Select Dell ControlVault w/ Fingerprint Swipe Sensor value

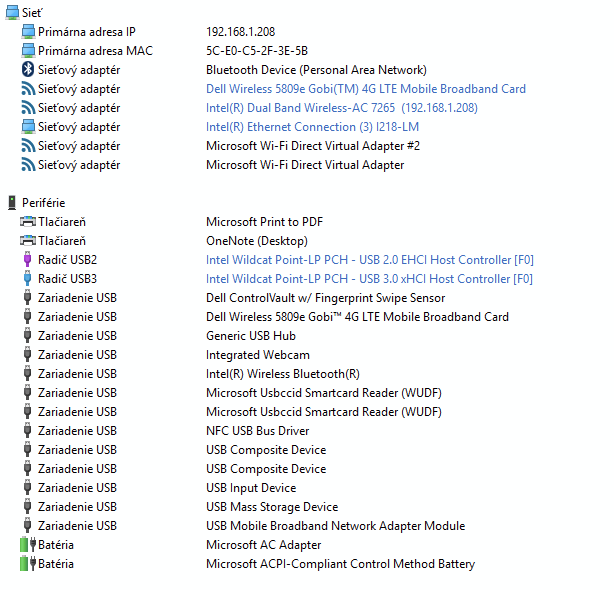click(325, 298)
